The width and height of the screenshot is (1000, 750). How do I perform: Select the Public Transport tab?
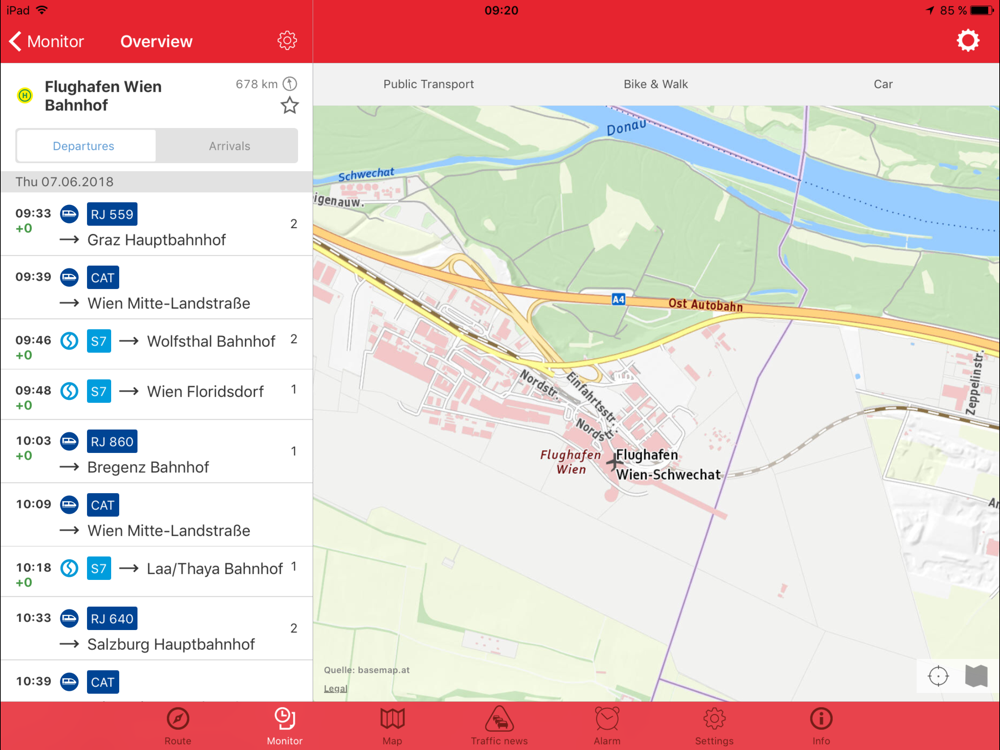[x=429, y=84]
